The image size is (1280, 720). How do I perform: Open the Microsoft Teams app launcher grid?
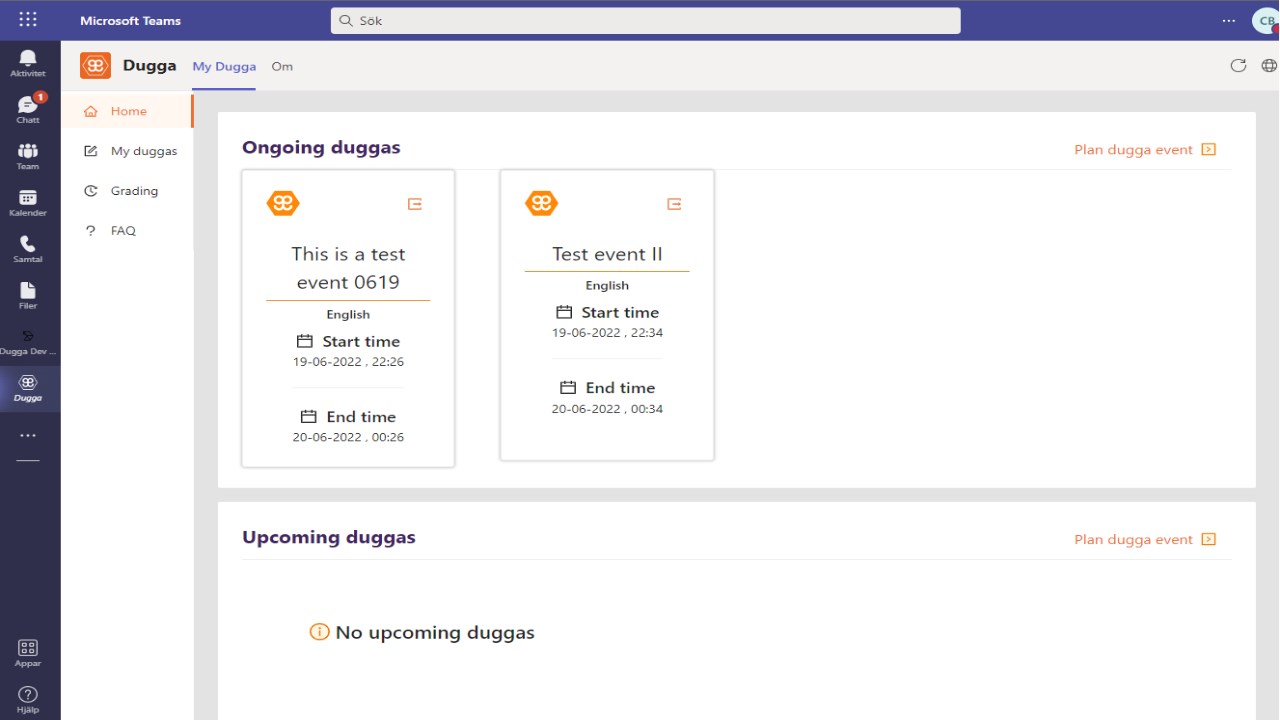pos(28,20)
